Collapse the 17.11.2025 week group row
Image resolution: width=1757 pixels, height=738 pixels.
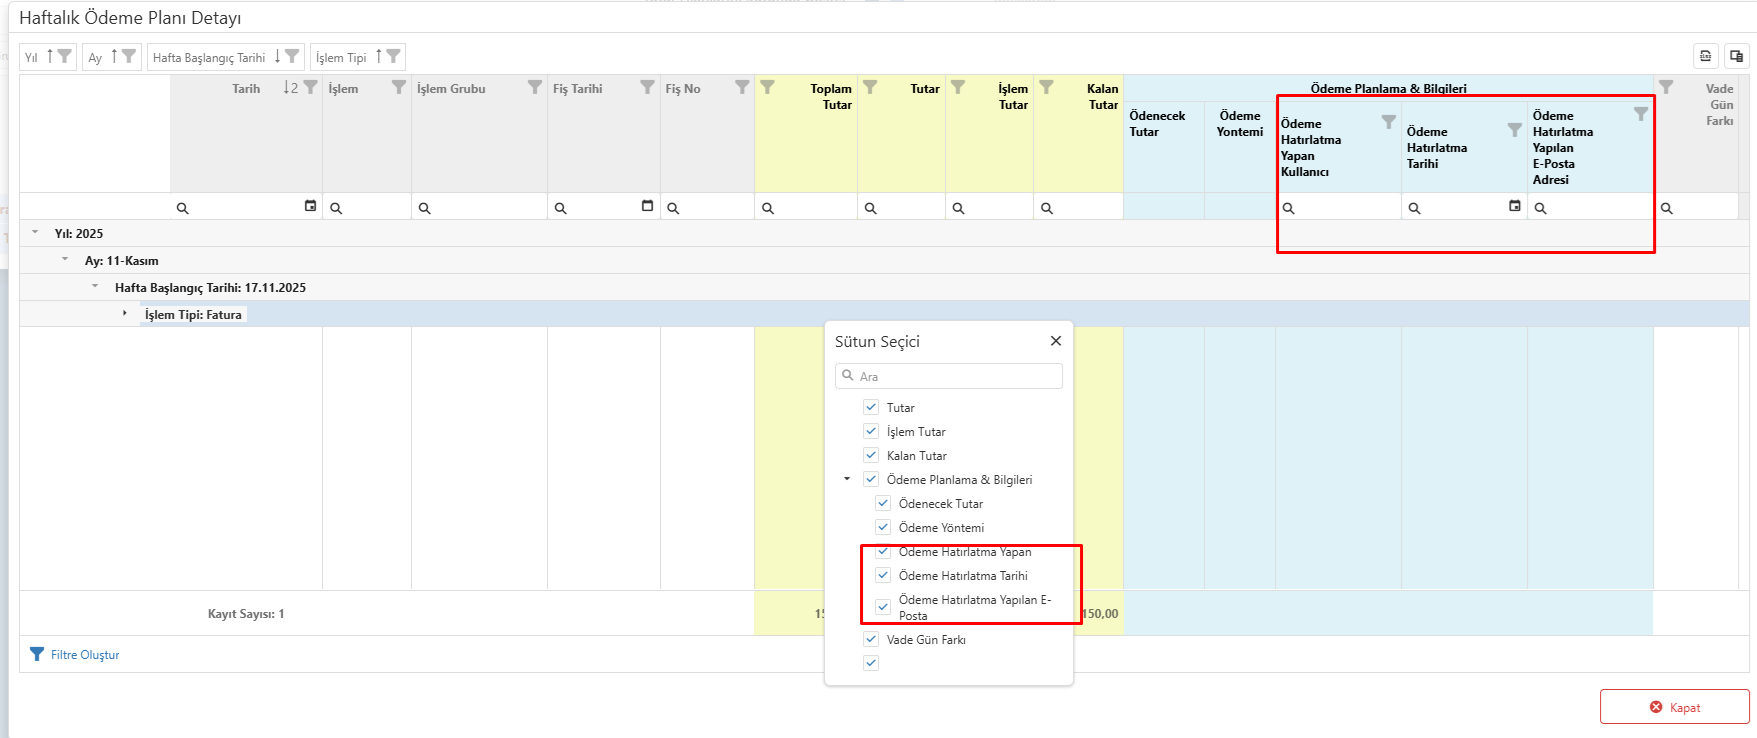click(x=95, y=286)
